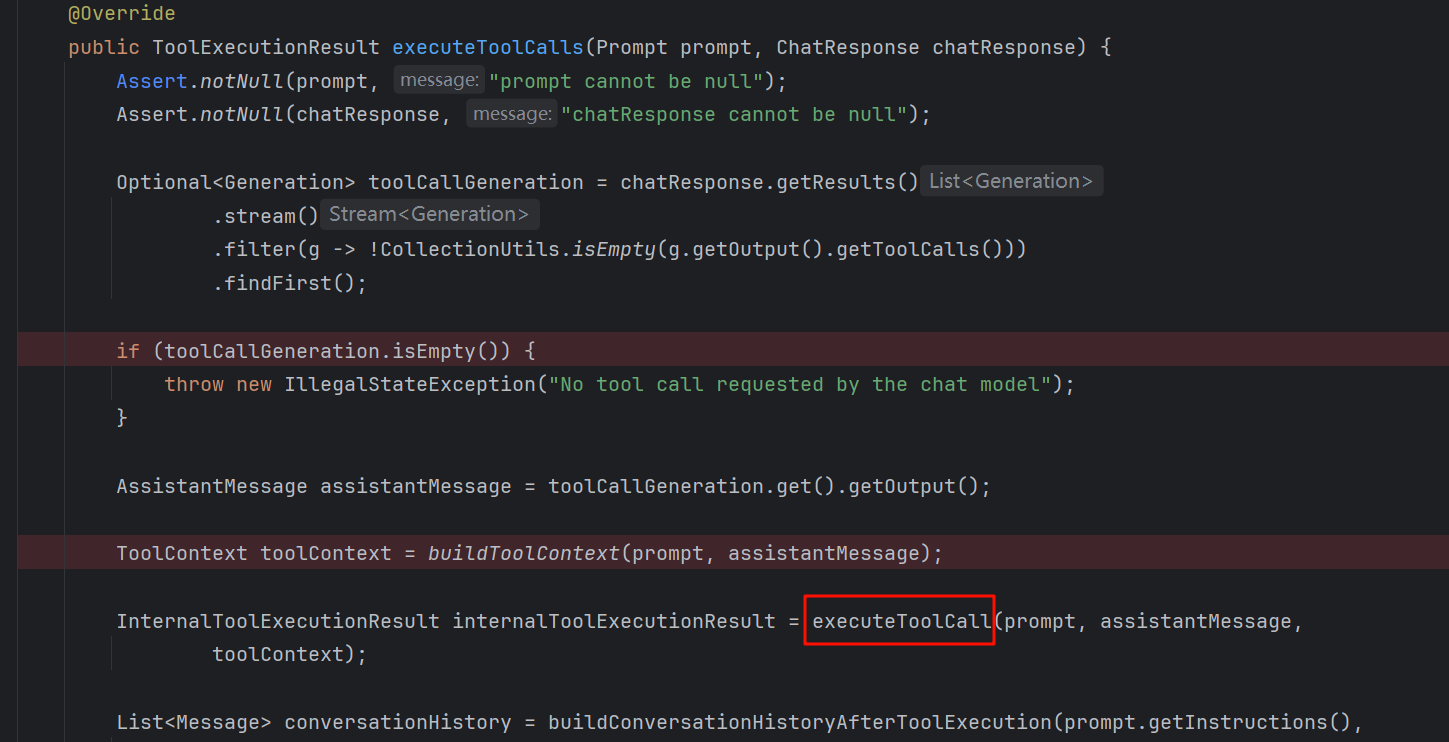Click the executeToolCalls method name

click(488, 47)
